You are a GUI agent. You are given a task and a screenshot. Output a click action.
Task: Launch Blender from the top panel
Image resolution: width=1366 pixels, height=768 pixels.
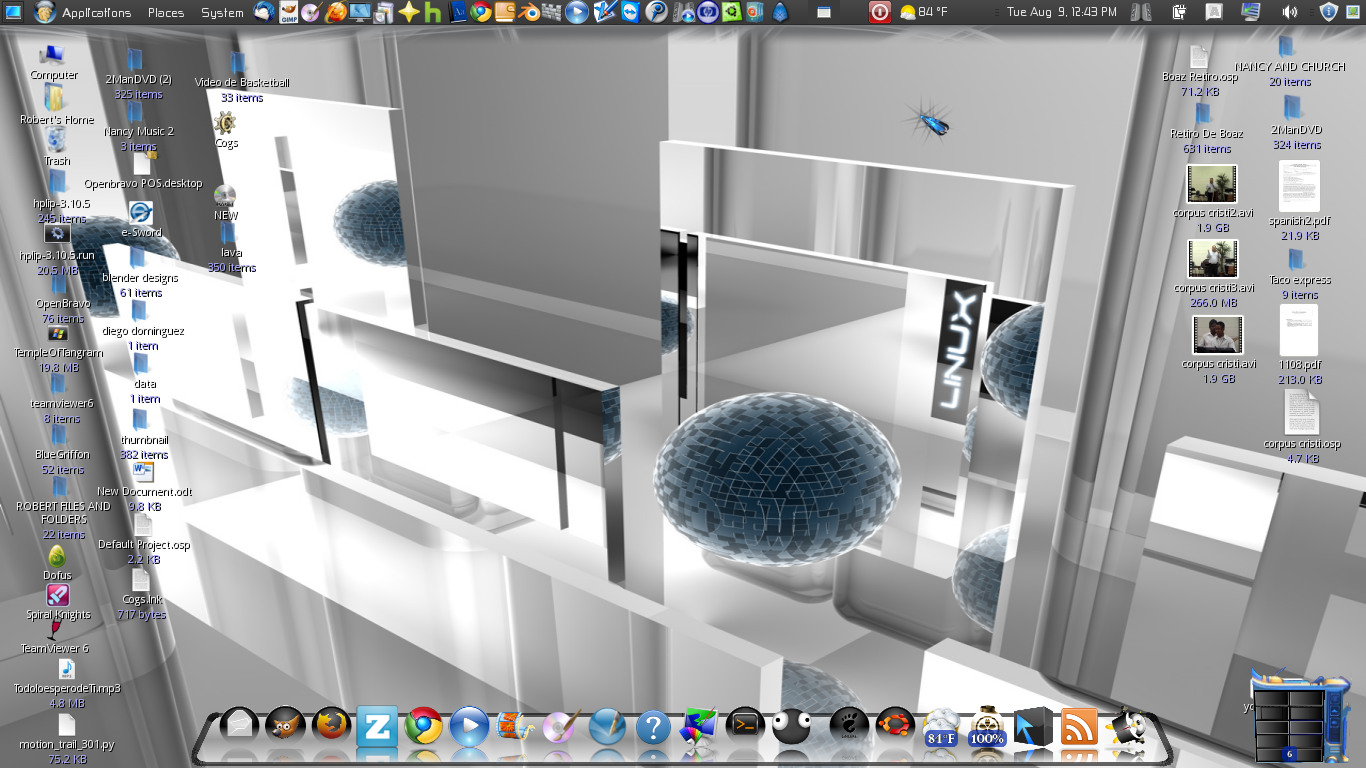(x=529, y=12)
